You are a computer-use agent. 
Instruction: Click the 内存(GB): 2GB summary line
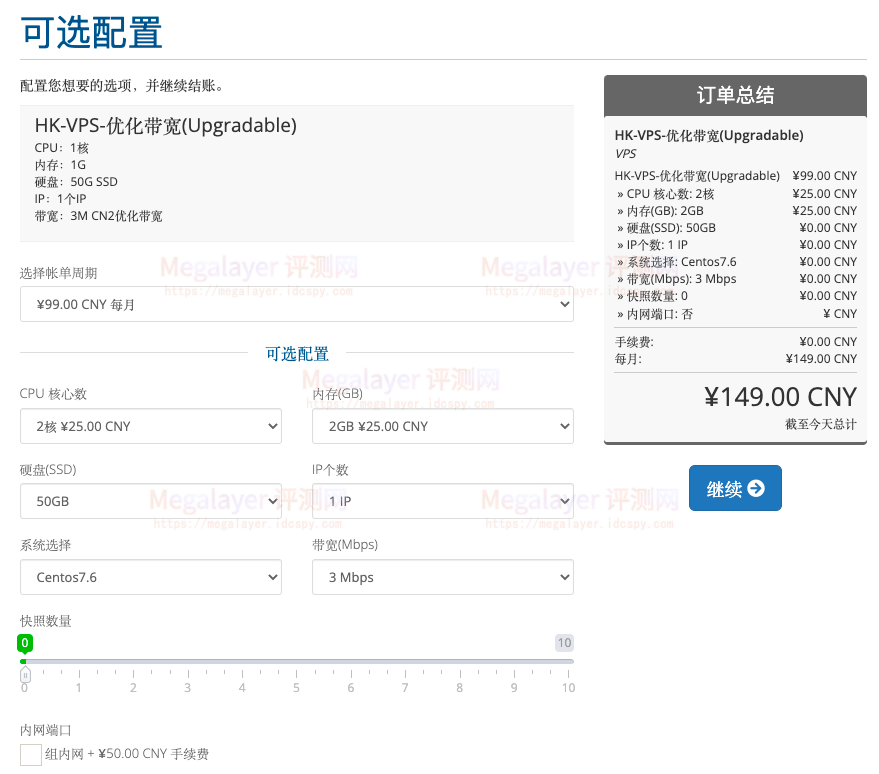735,211
